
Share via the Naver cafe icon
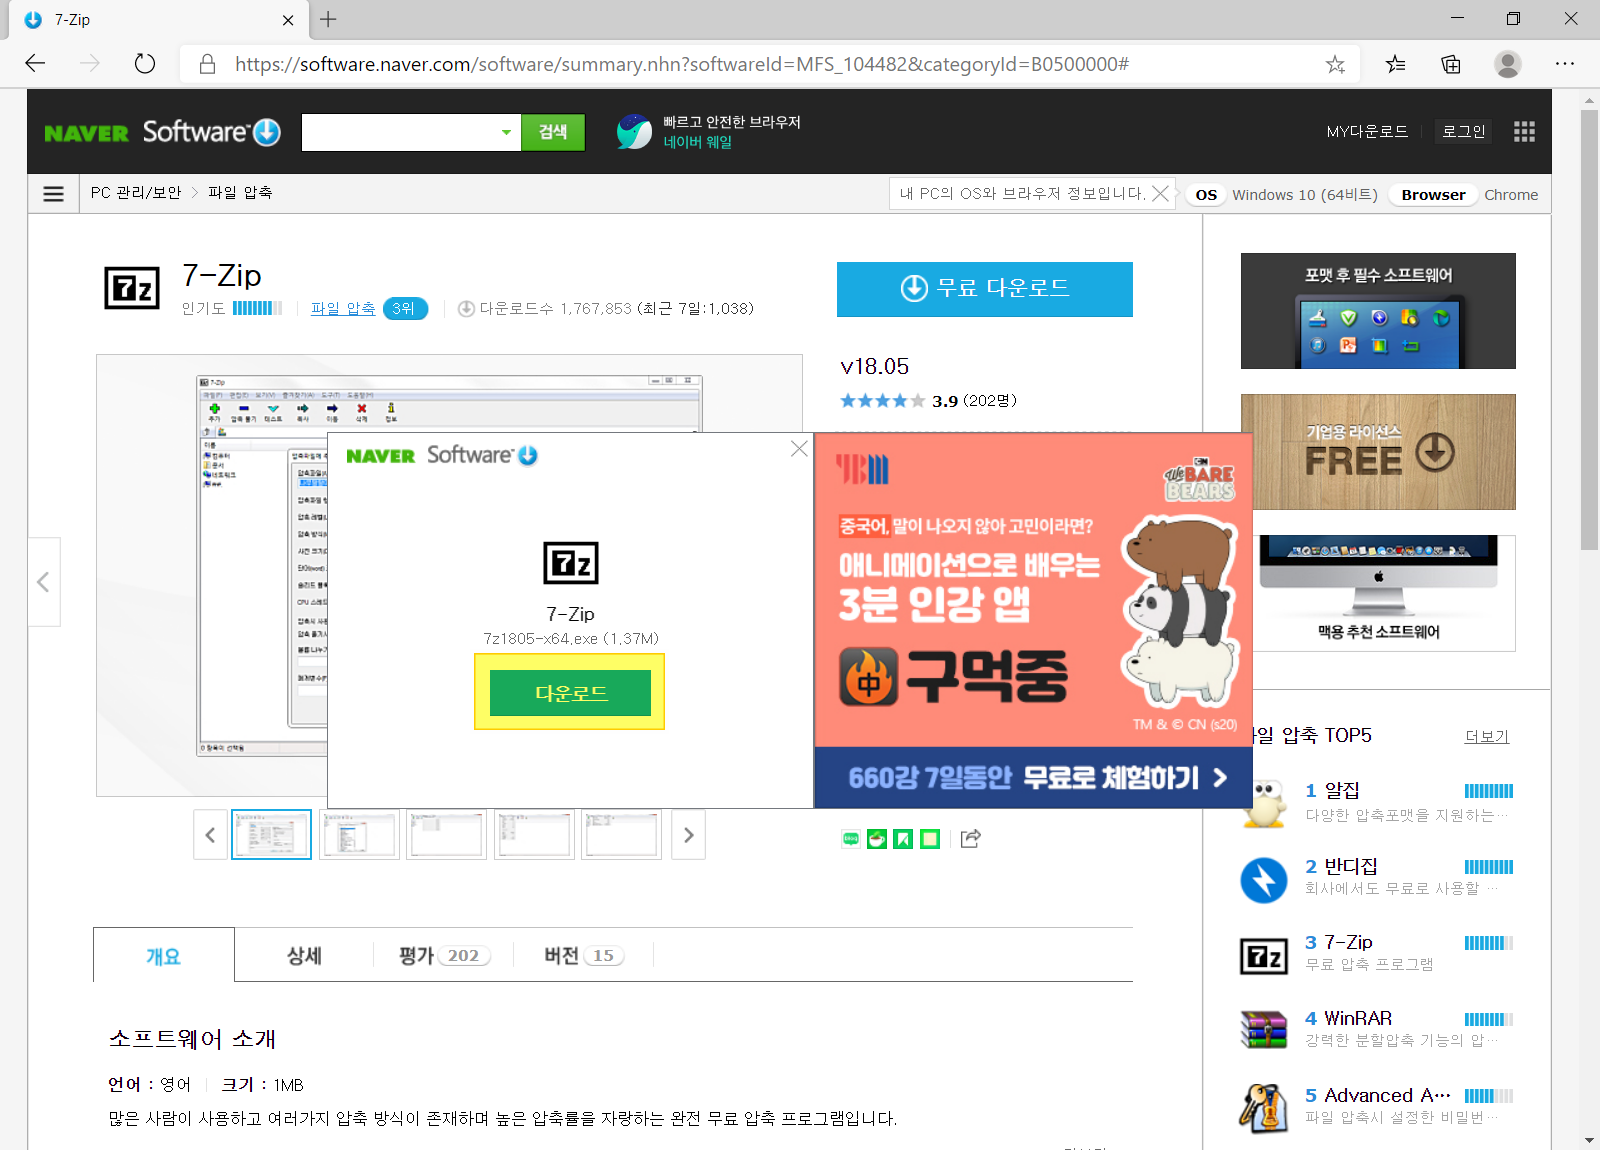877,839
